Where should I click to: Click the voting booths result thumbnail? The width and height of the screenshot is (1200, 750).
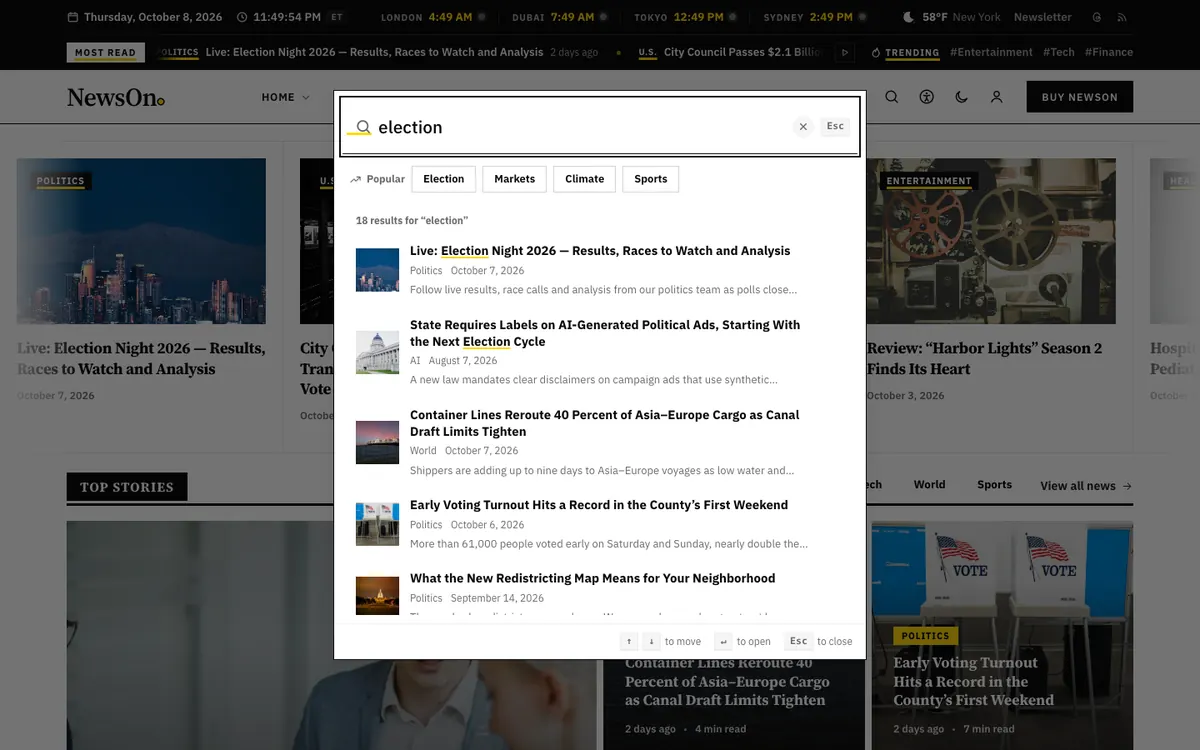point(377,524)
